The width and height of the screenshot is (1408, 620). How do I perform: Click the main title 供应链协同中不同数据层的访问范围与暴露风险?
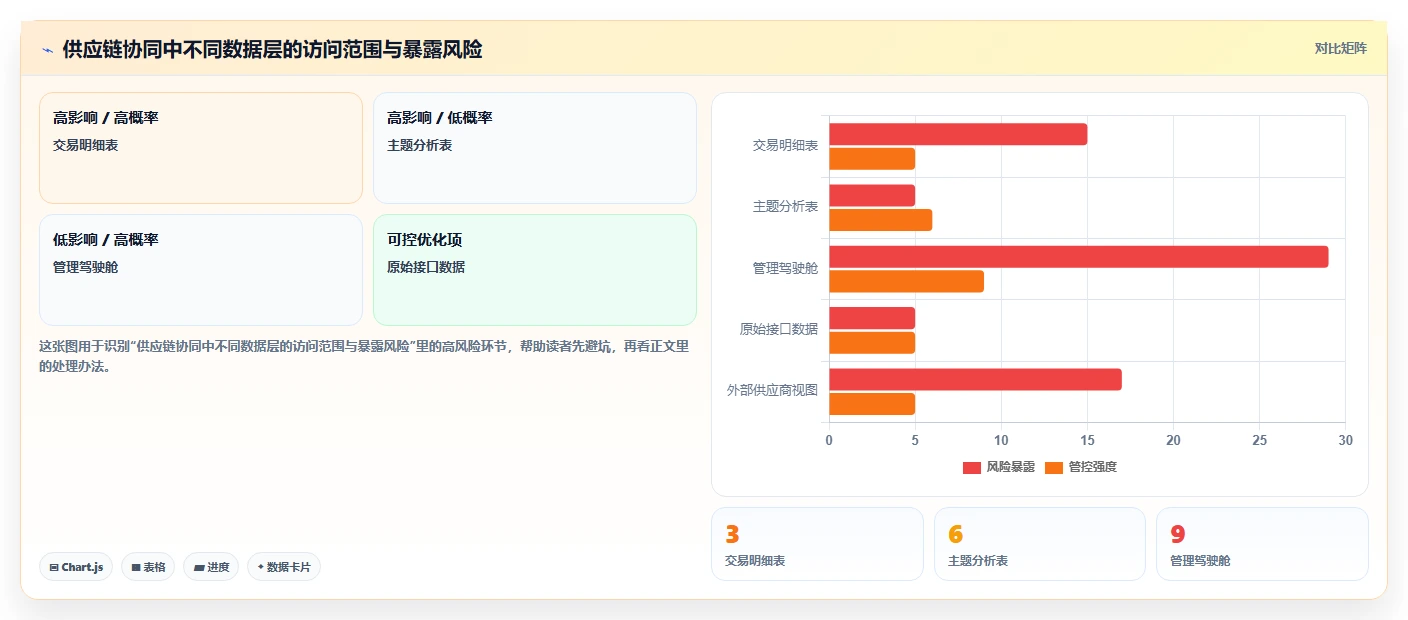point(272,49)
